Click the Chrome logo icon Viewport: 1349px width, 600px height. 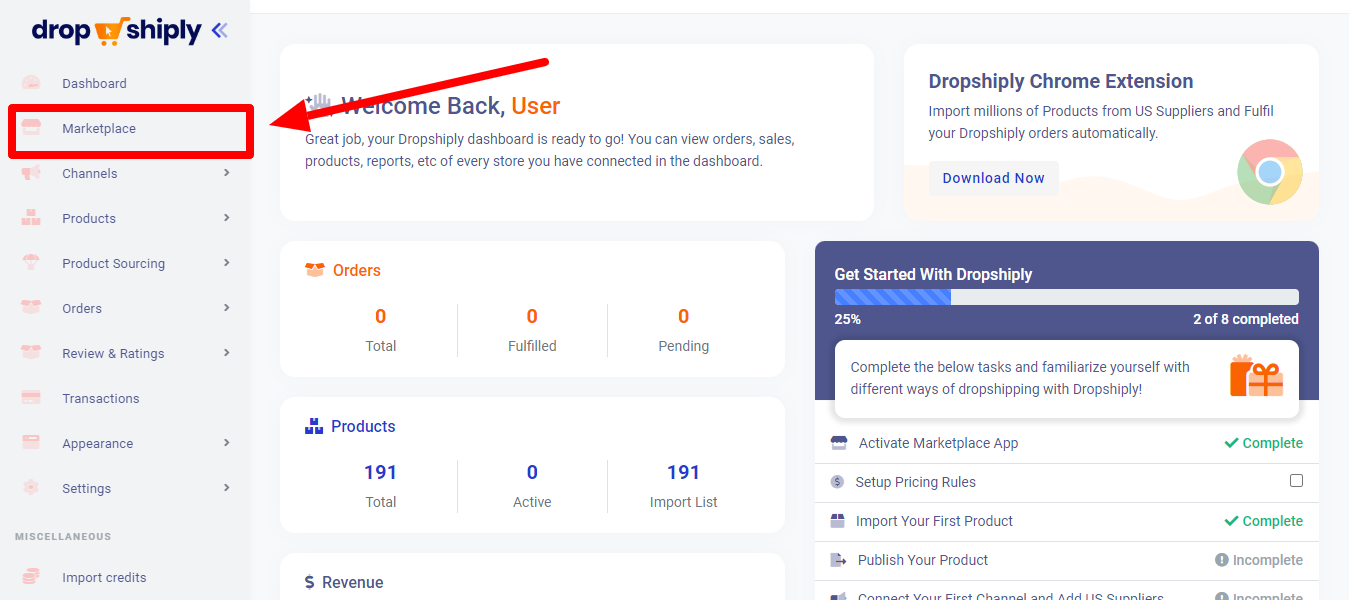(1269, 172)
